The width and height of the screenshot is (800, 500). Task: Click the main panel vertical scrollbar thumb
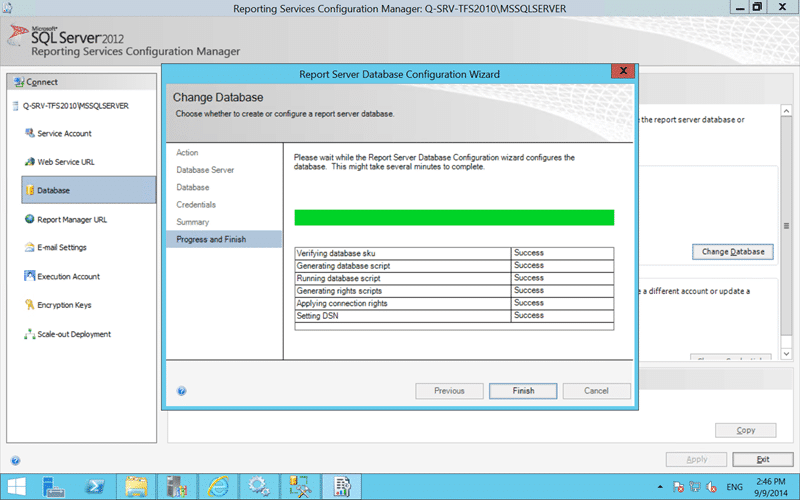(786, 226)
